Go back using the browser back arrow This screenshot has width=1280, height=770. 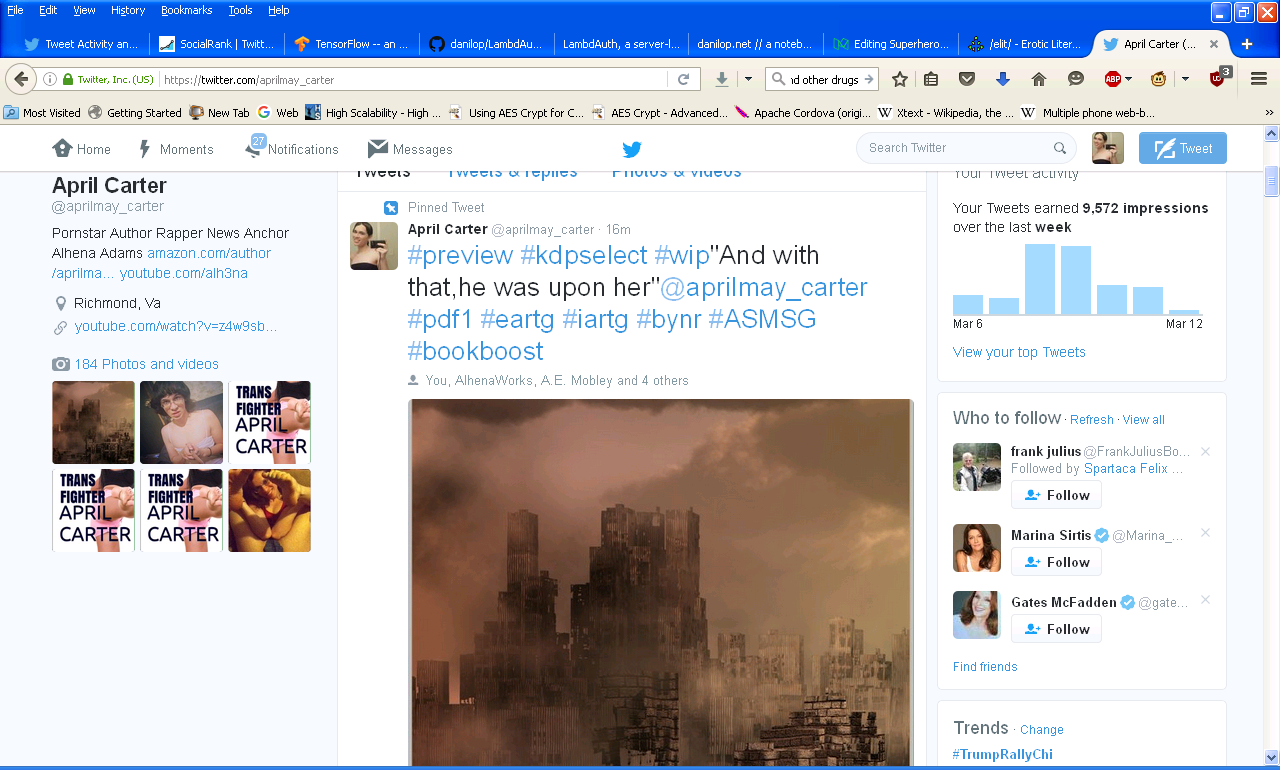[21, 79]
